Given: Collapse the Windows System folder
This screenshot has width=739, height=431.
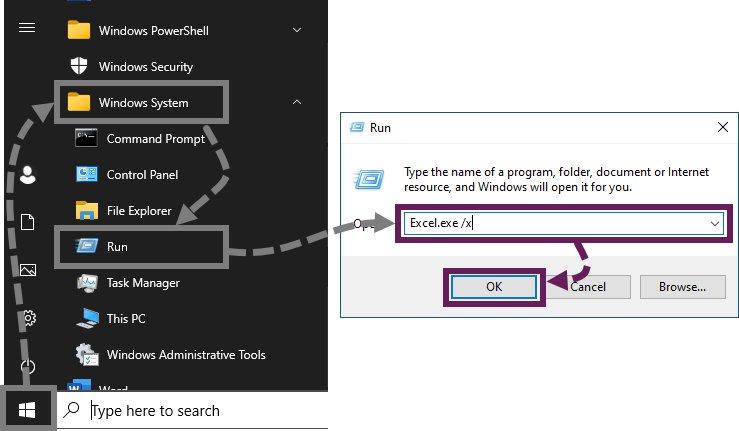Looking at the screenshot, I should tap(297, 102).
